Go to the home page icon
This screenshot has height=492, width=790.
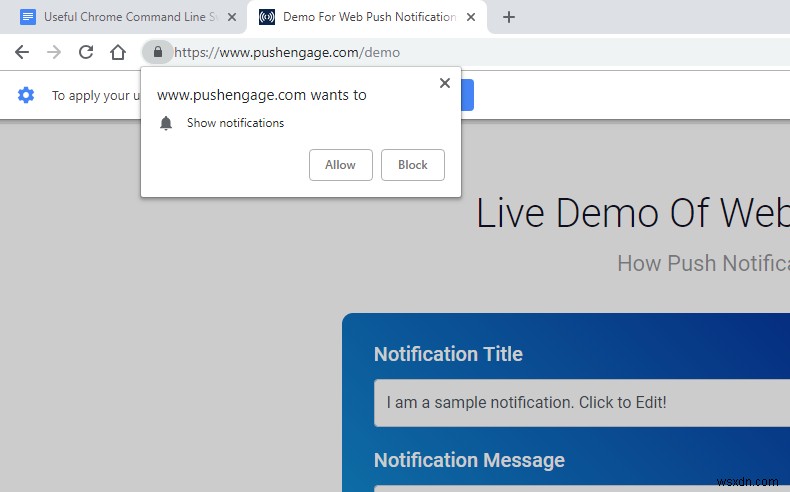point(118,52)
